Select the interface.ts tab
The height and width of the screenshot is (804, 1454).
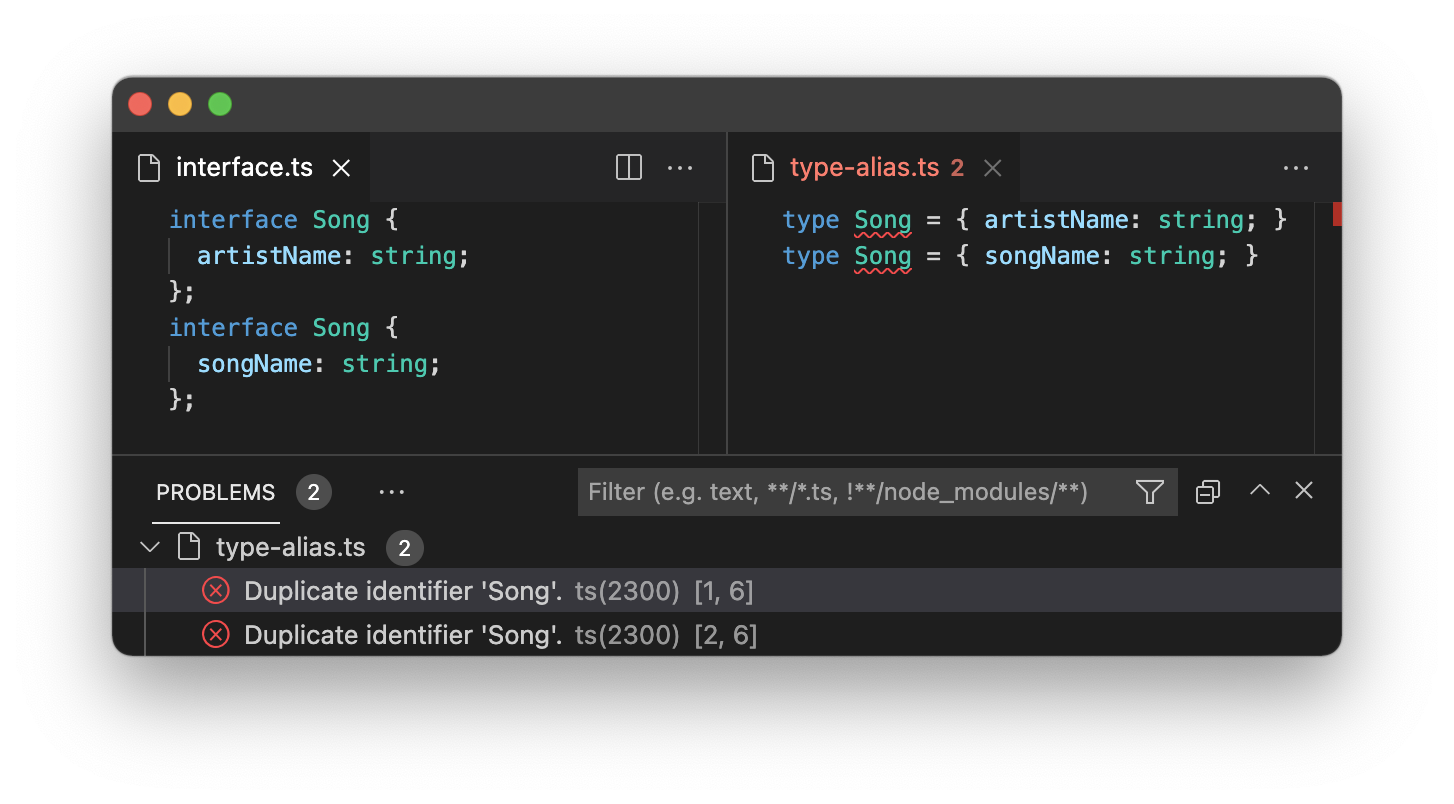244,167
